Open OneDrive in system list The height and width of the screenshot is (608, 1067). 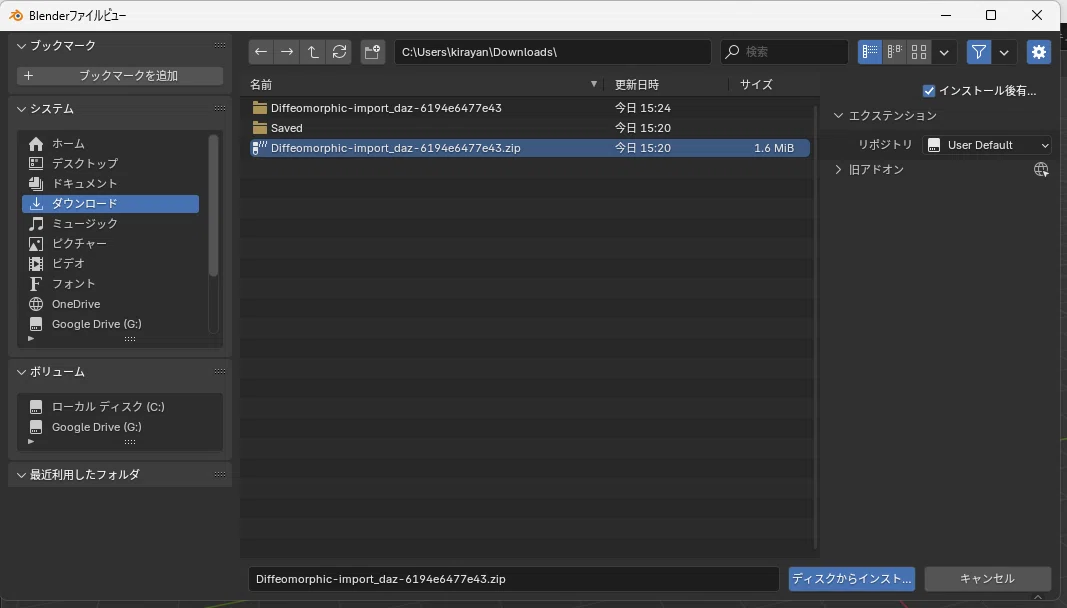tap(110, 304)
